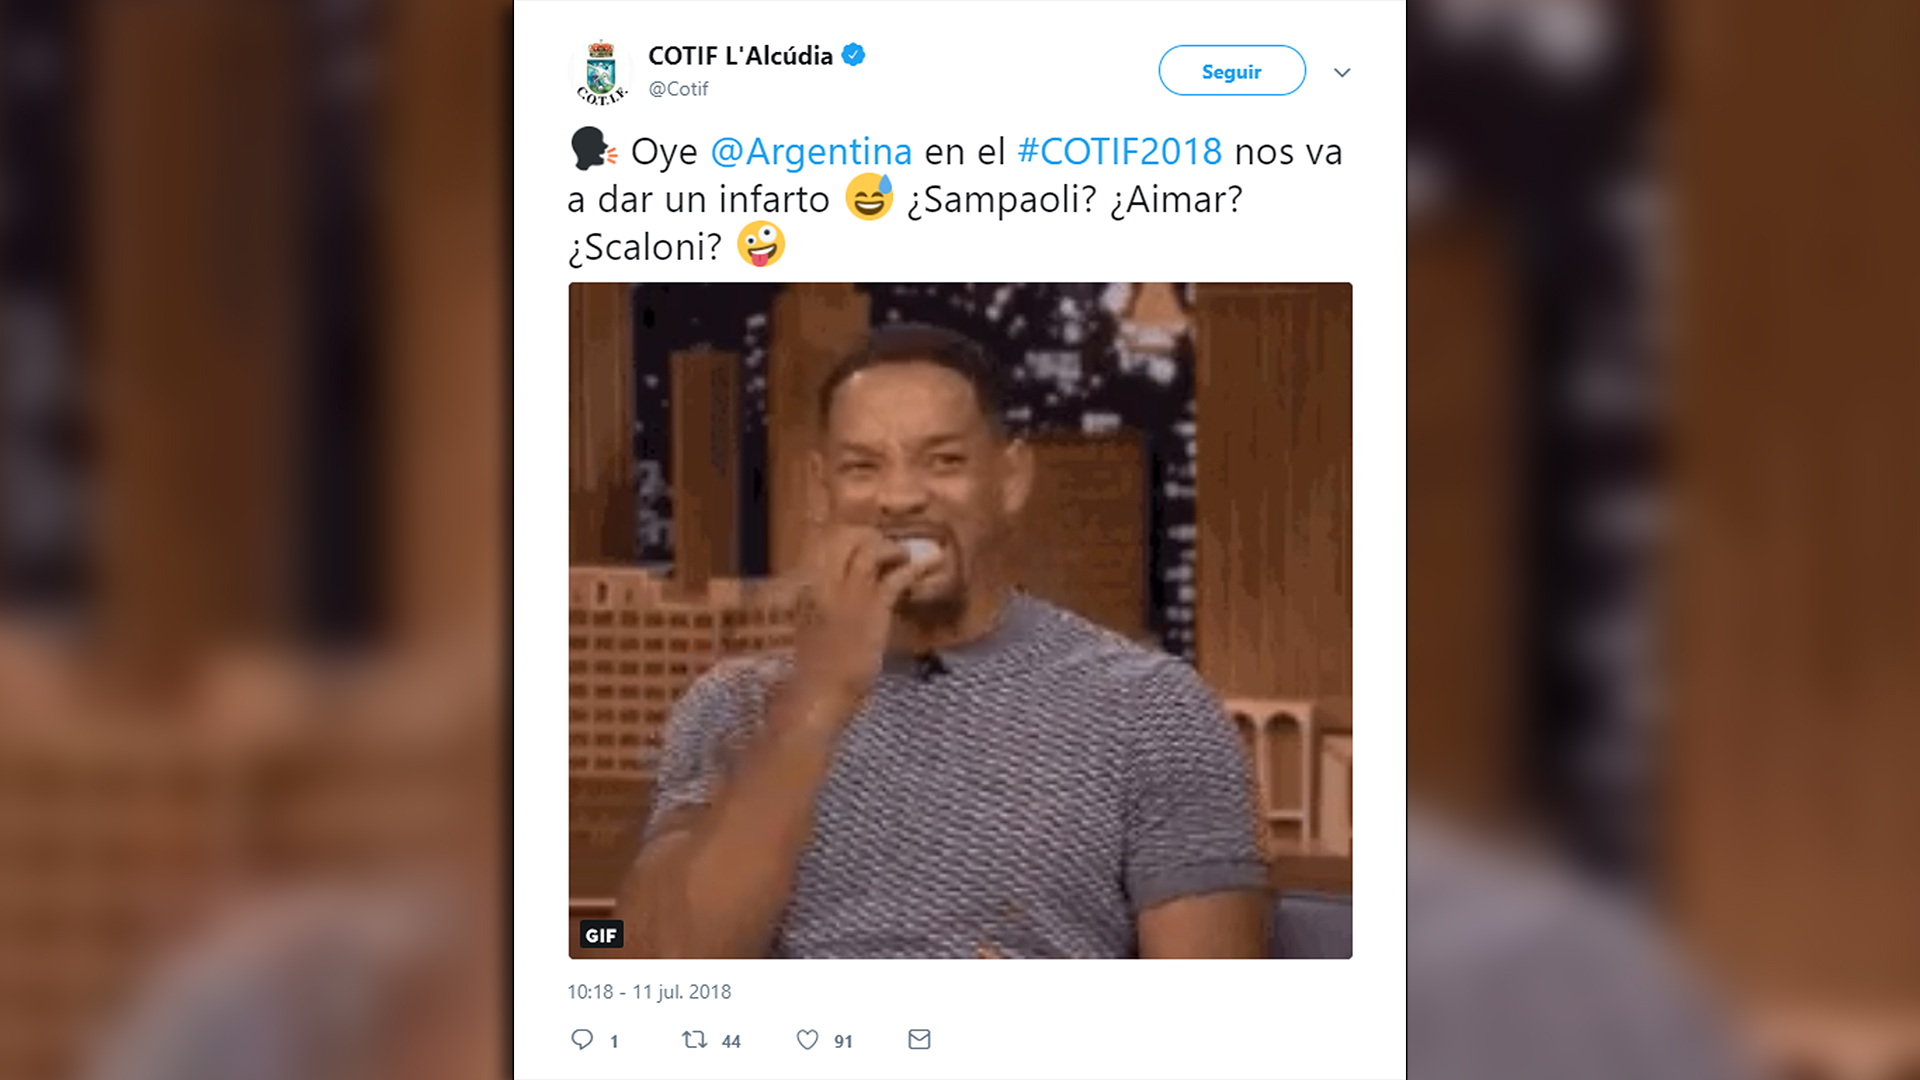Follow the account with Seguir button
This screenshot has height=1080, width=1920.
[x=1232, y=71]
